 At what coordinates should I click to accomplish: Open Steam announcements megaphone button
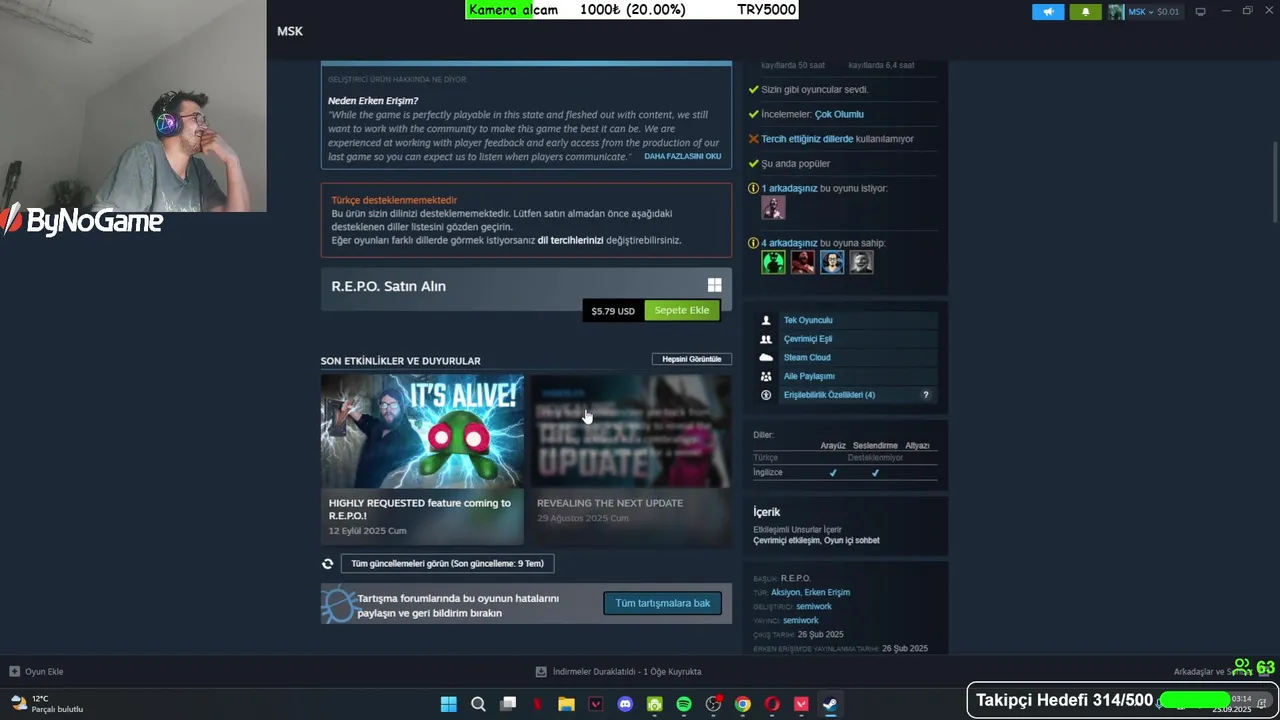(x=1048, y=12)
